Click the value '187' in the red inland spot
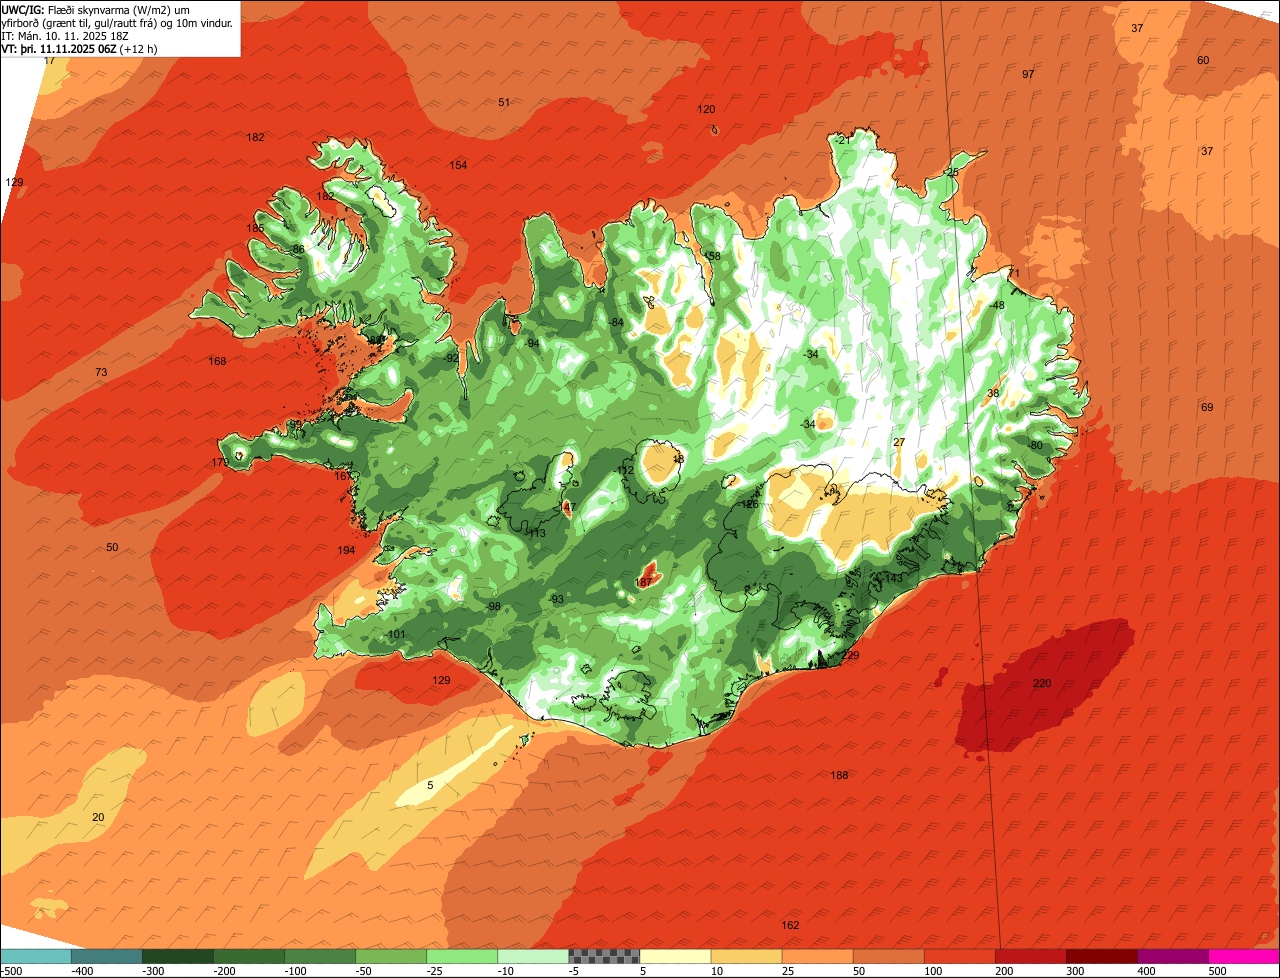The width and height of the screenshot is (1280, 978). click(644, 581)
